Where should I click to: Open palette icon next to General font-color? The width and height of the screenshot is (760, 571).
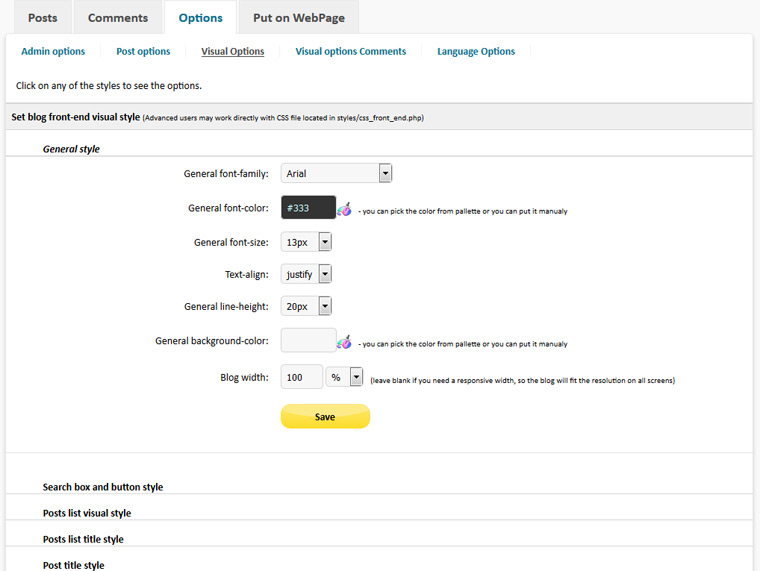(x=344, y=209)
